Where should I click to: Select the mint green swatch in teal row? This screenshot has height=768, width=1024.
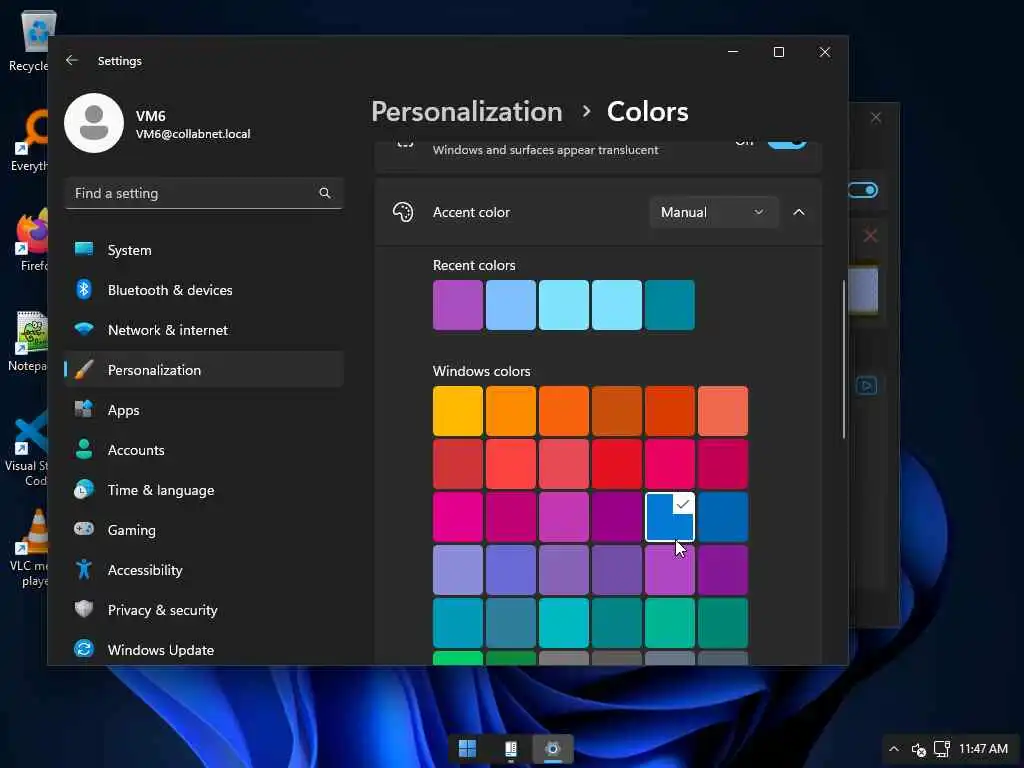point(669,622)
